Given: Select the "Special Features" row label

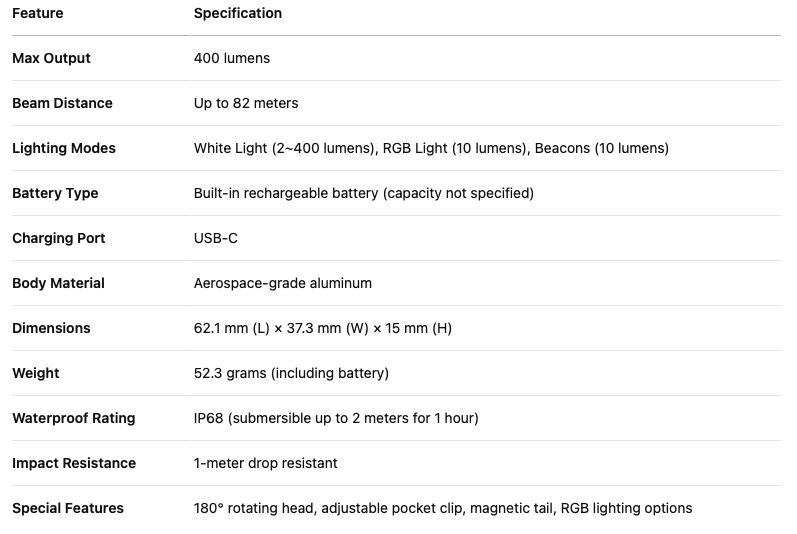Looking at the screenshot, I should [68, 508].
